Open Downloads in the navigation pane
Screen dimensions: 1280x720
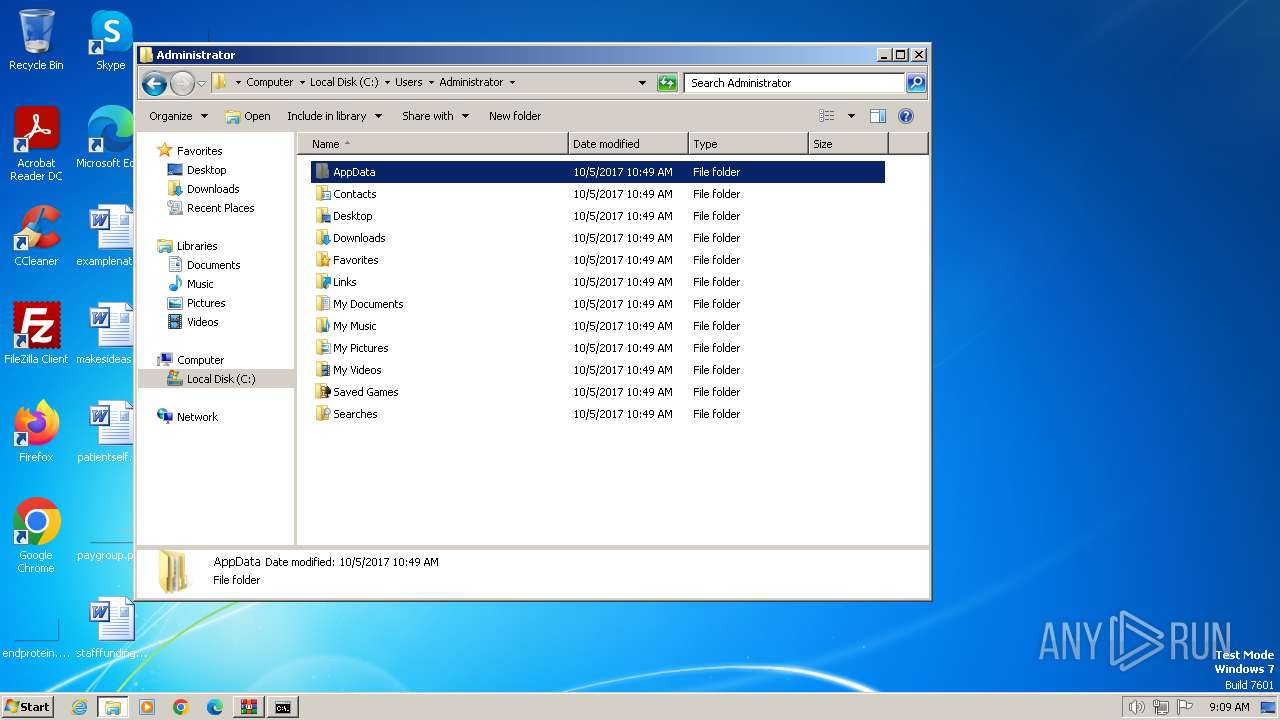203,189
